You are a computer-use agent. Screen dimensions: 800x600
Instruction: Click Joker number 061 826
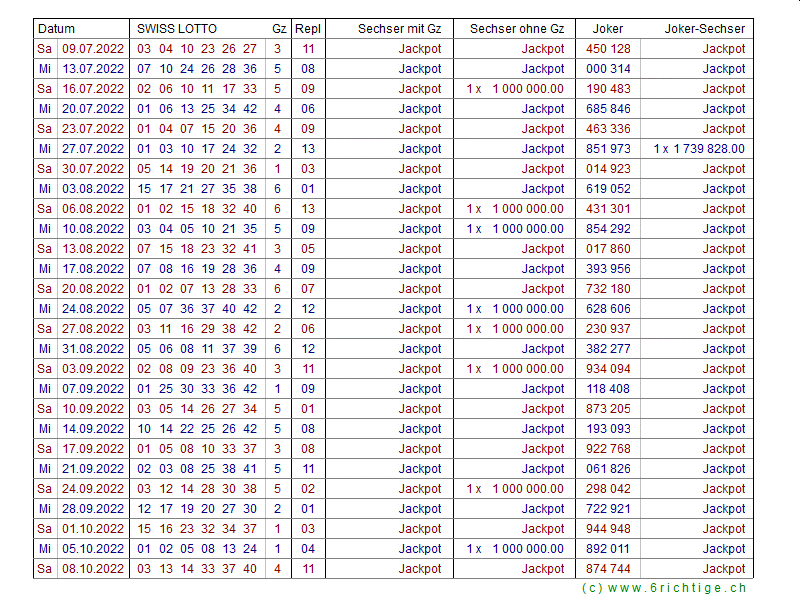pyautogui.click(x=608, y=469)
